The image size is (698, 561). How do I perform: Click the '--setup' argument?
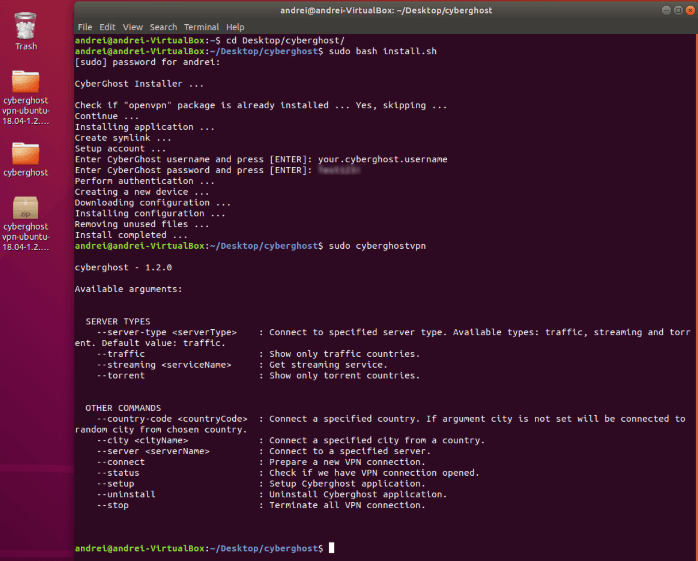click(x=115, y=484)
